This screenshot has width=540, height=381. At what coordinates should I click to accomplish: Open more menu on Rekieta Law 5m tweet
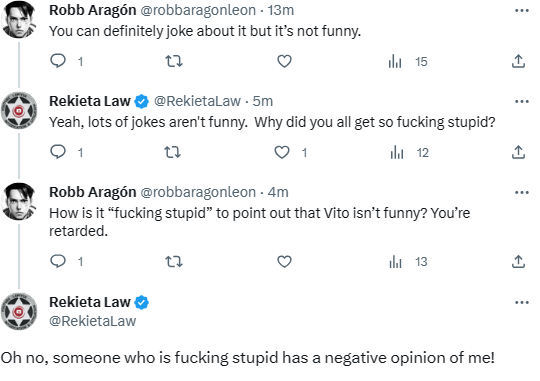(522, 102)
